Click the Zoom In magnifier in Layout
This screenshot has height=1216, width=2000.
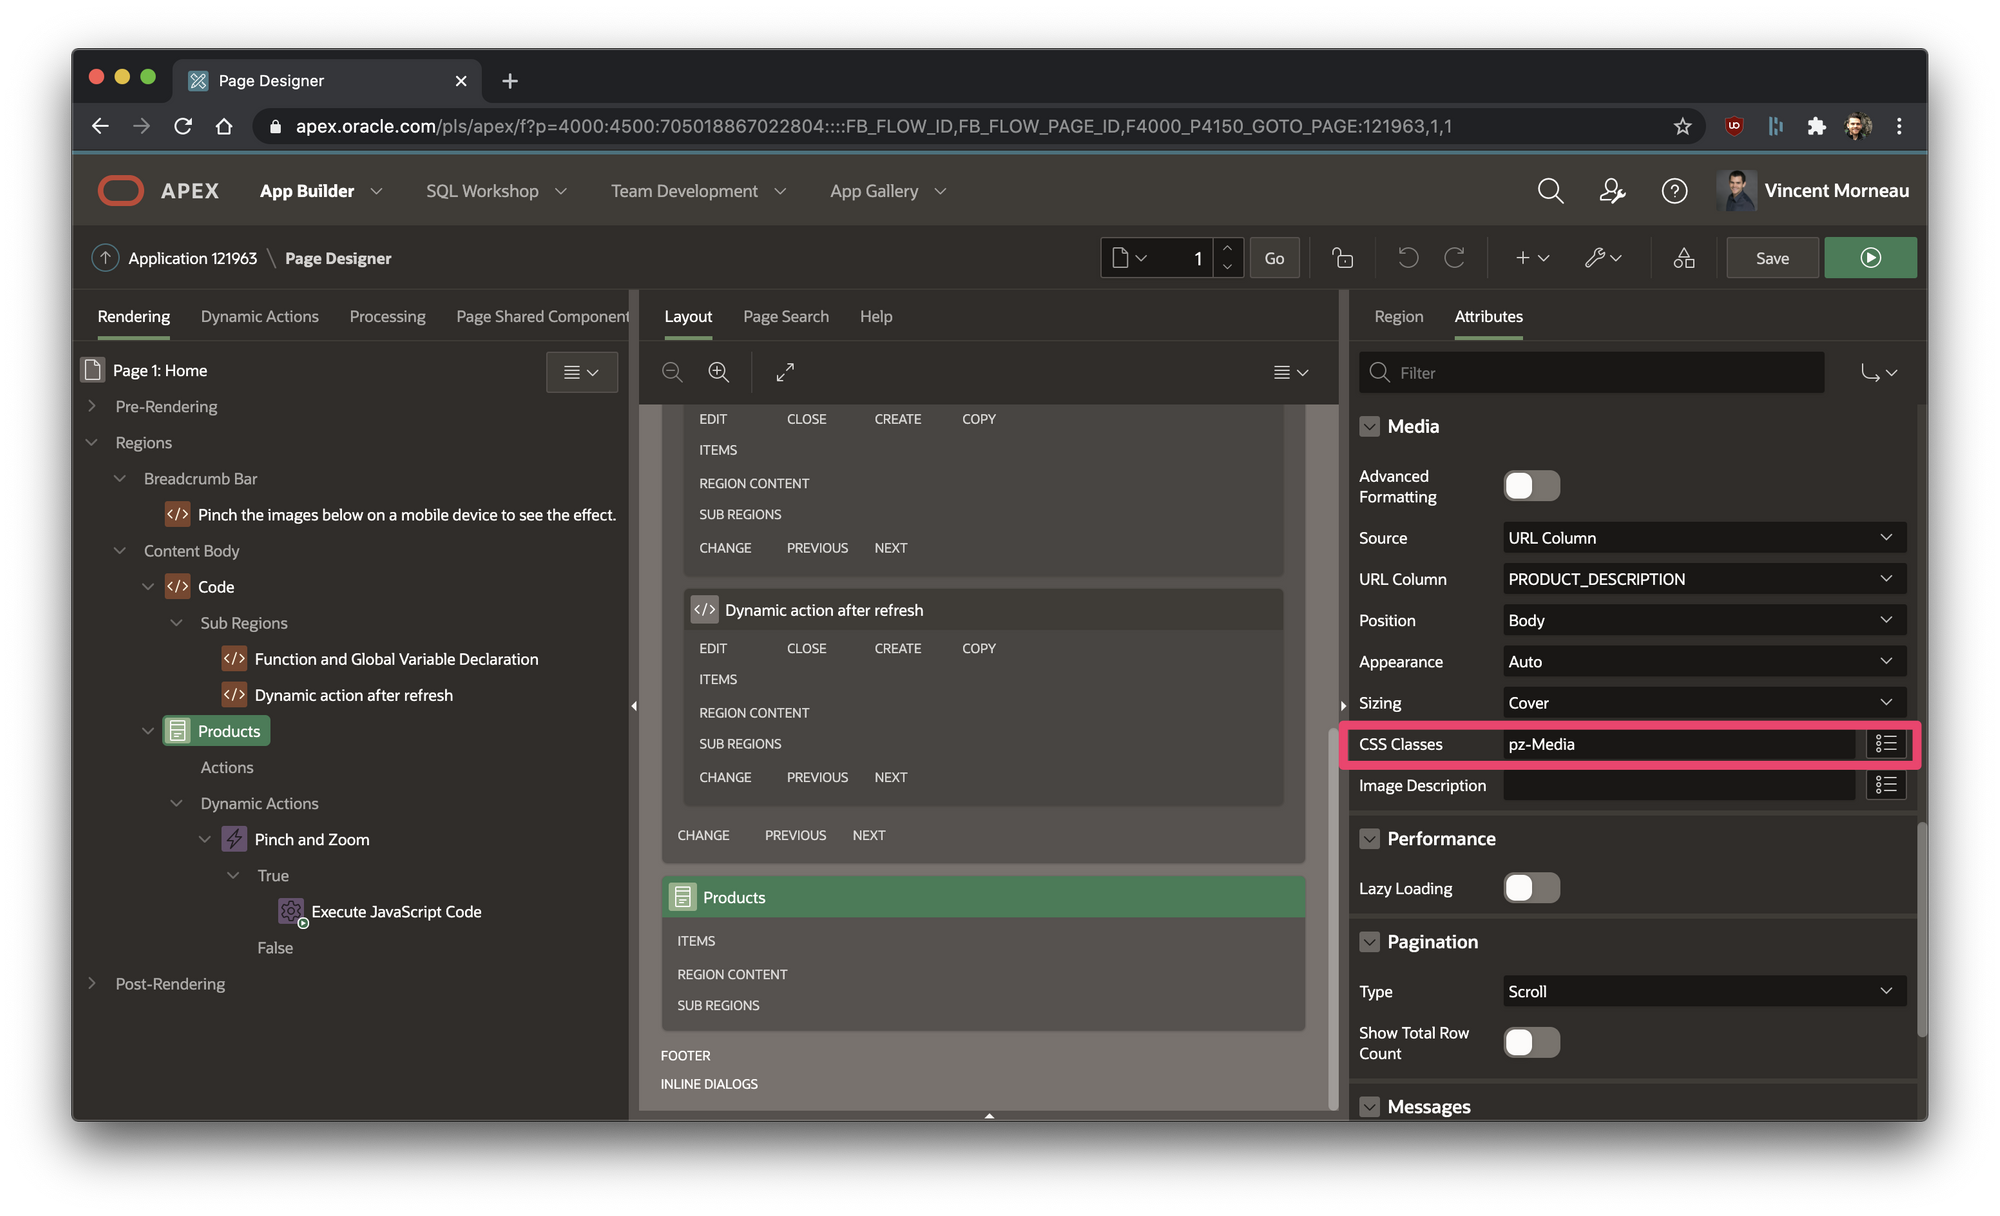tap(718, 372)
